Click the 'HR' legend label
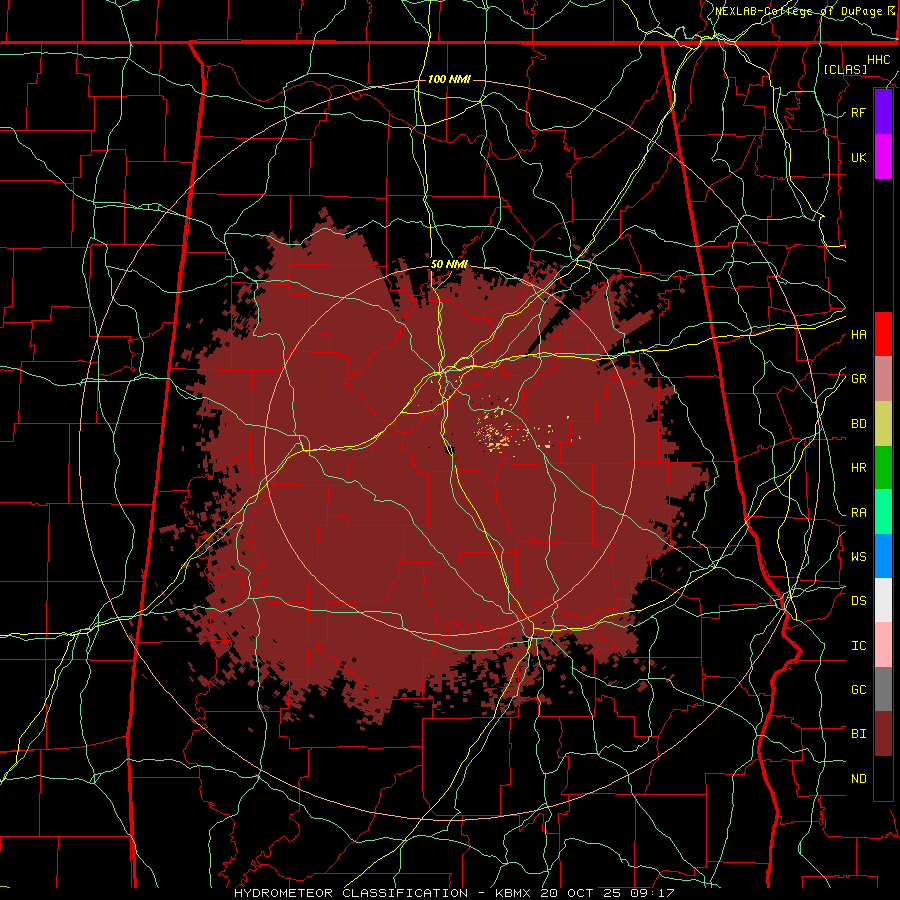This screenshot has height=900, width=900. coord(858,468)
